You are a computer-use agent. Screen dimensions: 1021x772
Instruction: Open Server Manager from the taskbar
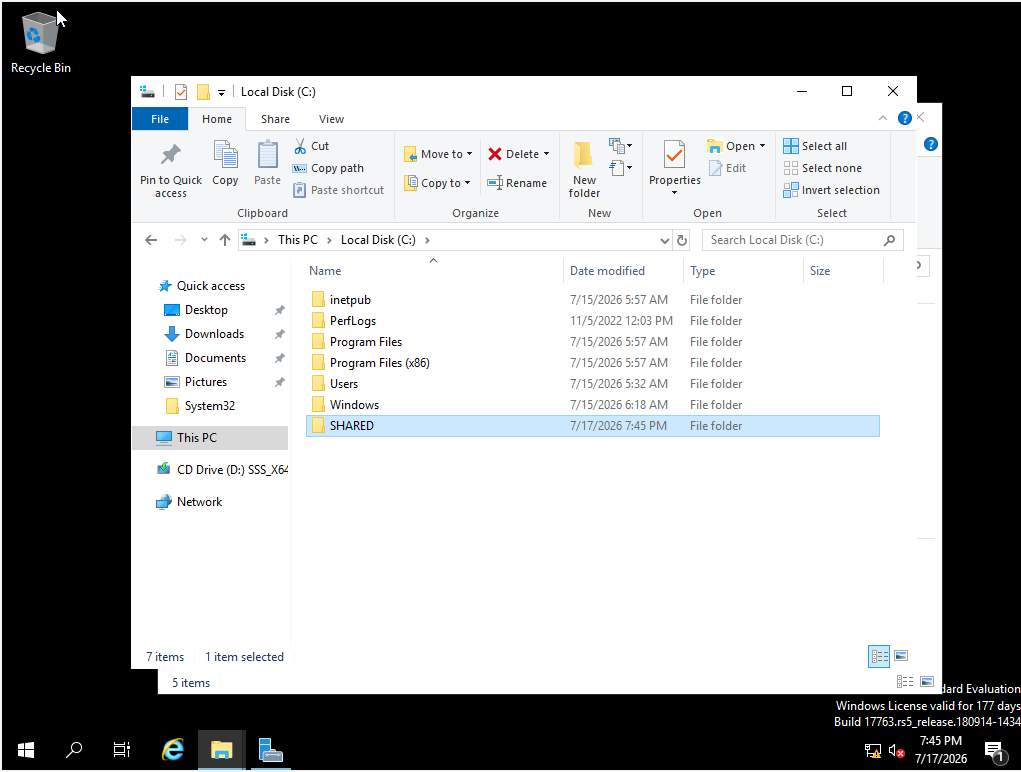pyautogui.click(x=270, y=751)
